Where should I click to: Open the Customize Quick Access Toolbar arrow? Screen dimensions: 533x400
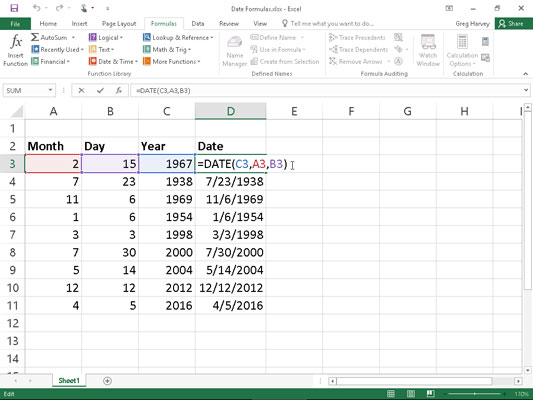107,8
